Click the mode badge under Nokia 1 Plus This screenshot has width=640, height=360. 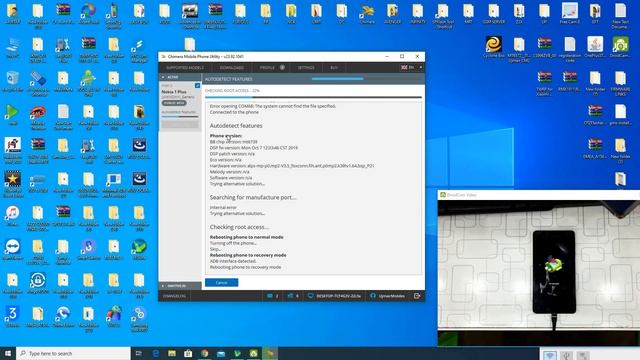(x=174, y=103)
